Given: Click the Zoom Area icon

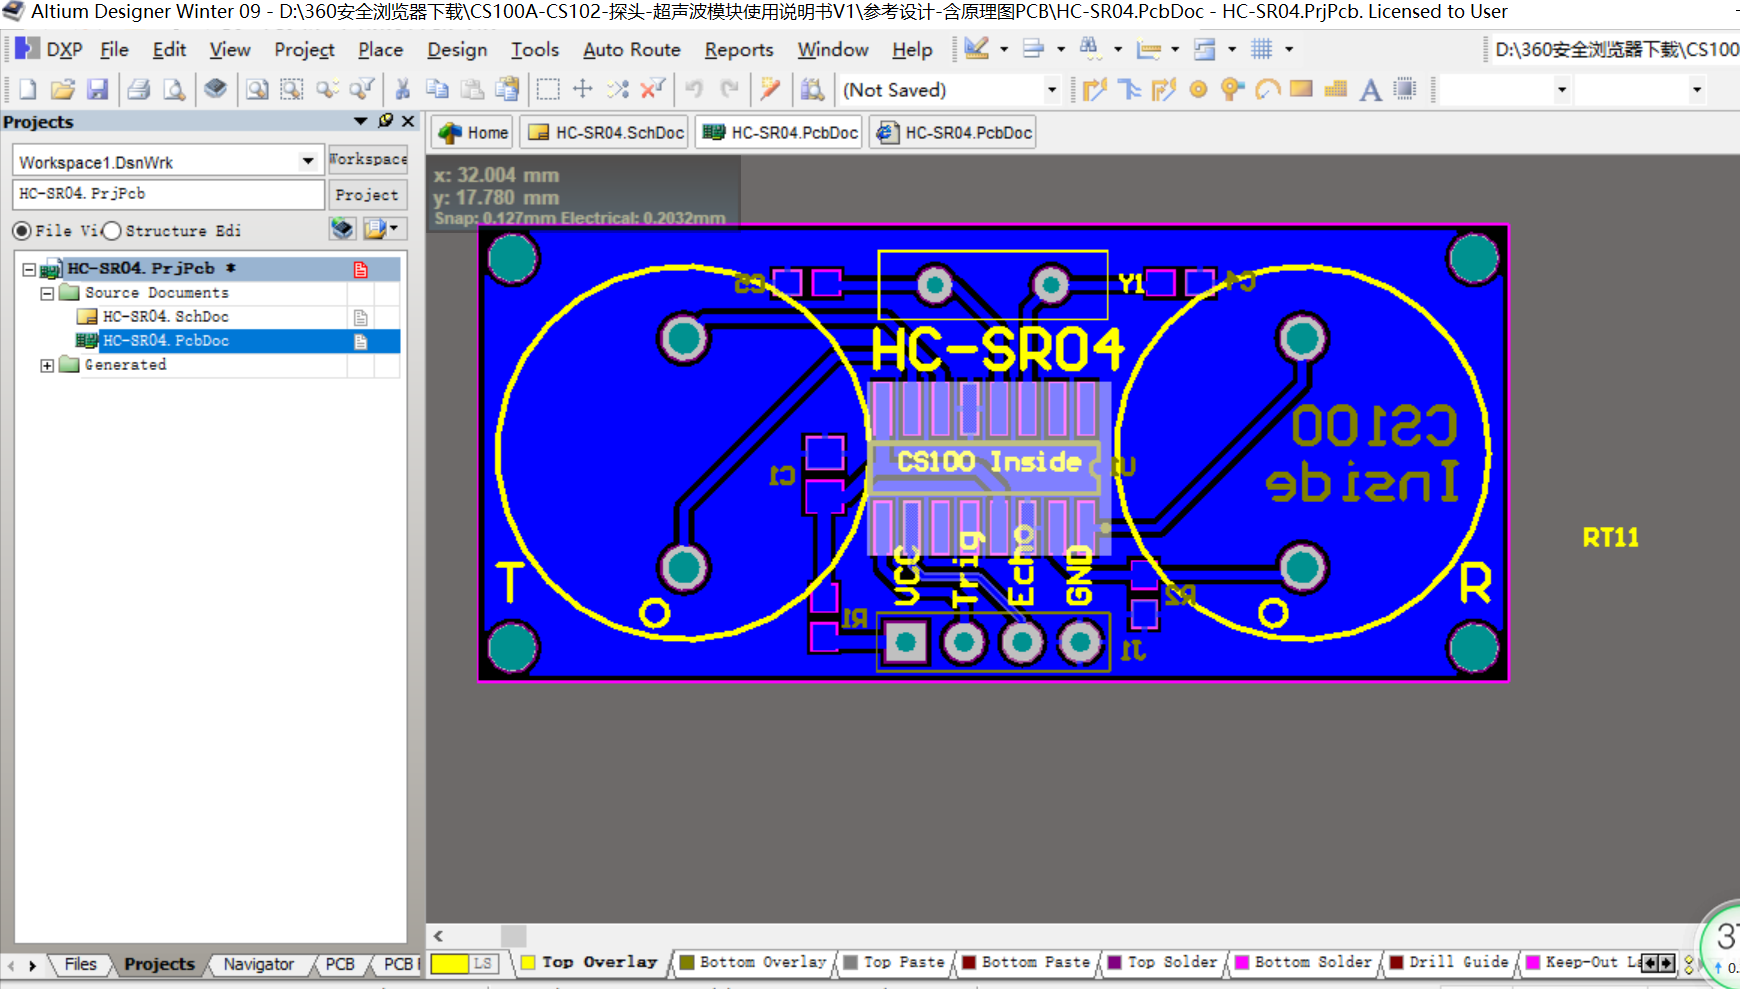Looking at the screenshot, I should (291, 90).
